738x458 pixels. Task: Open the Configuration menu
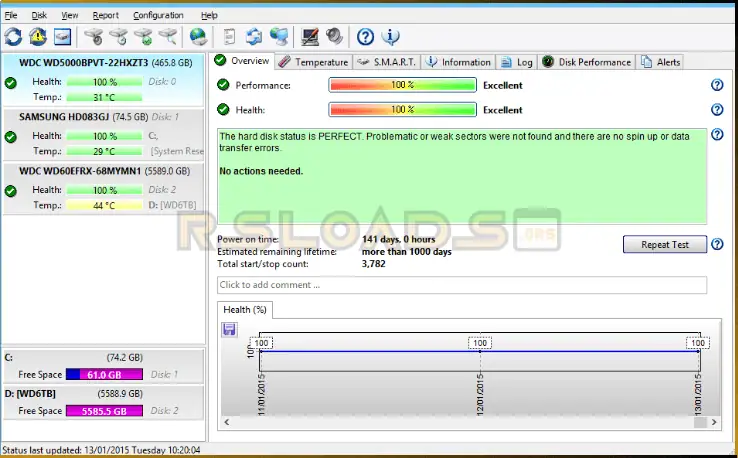pos(158,15)
